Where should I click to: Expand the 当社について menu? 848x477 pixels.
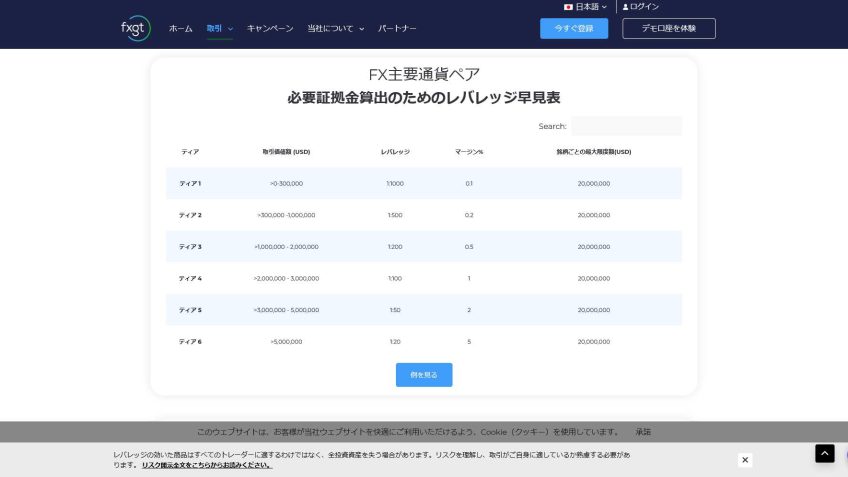coord(335,29)
